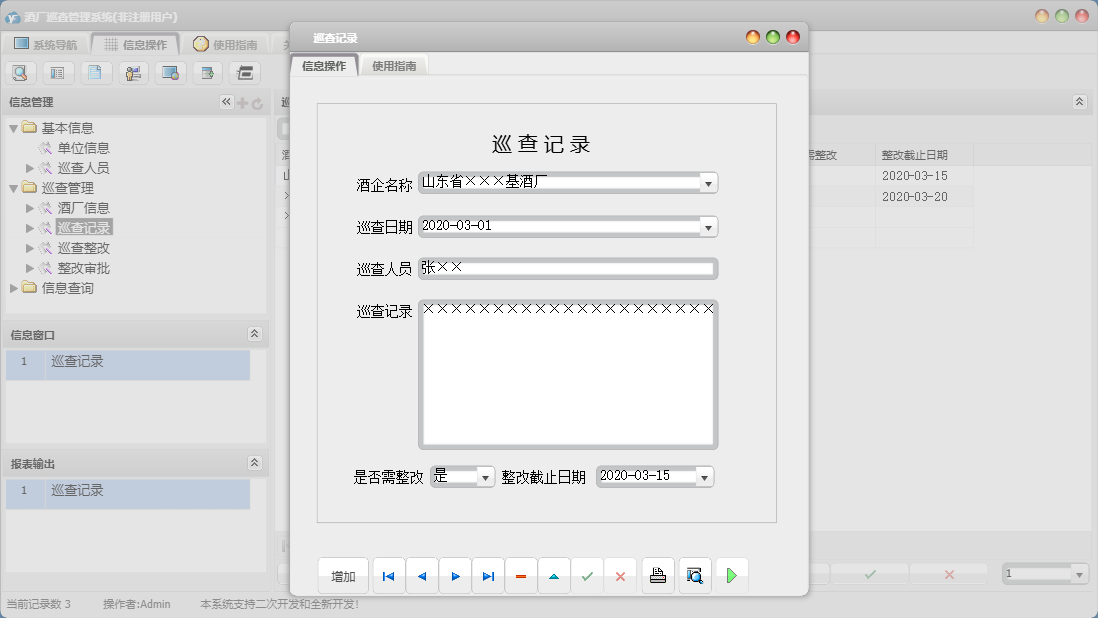Click the green play arrow icon
This screenshot has height=618, width=1098.
click(731, 576)
